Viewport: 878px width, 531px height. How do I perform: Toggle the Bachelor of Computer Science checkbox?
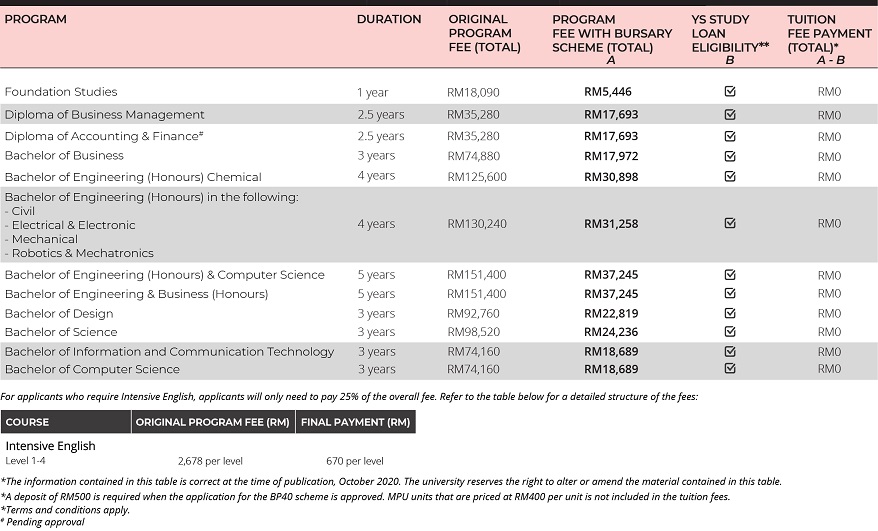coord(729,369)
